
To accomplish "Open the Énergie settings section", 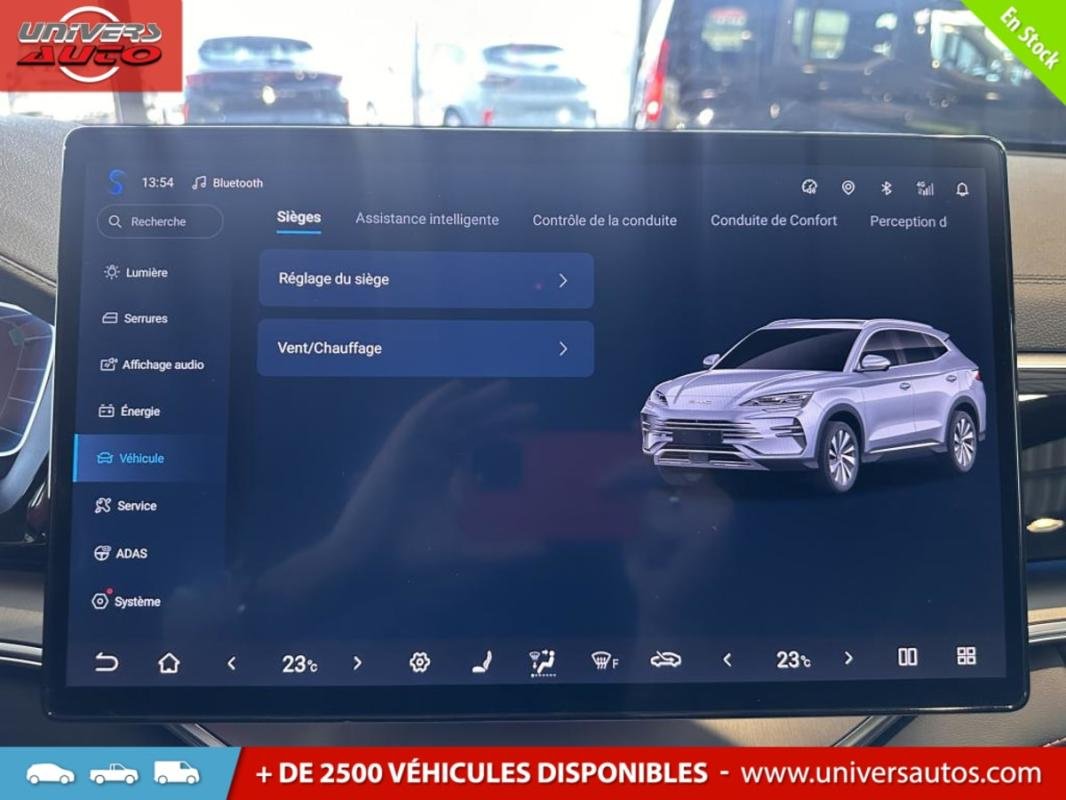I will tap(129, 411).
